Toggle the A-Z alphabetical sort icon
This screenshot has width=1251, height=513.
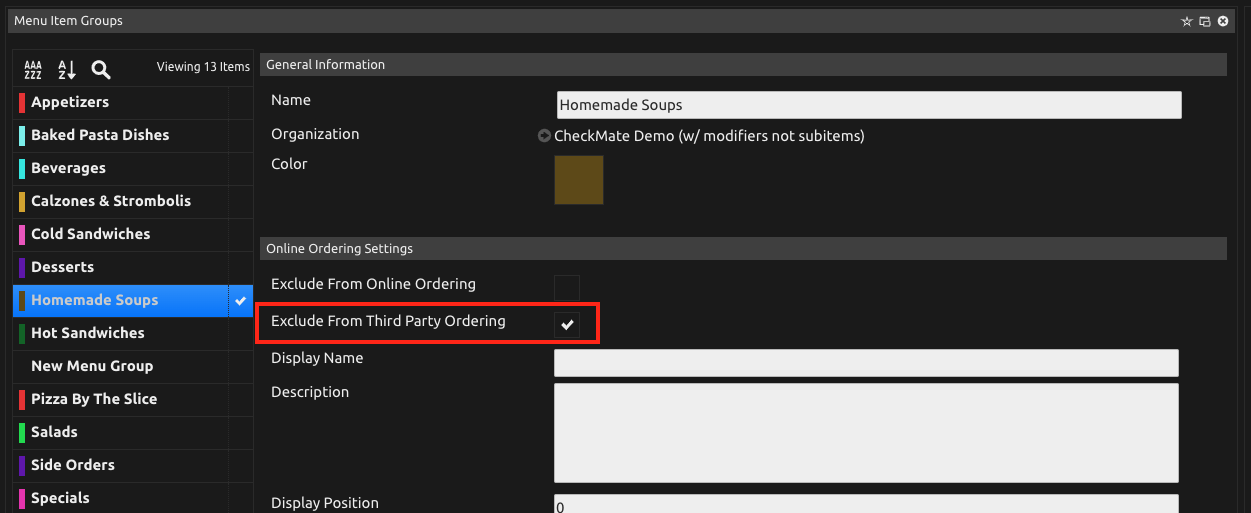coord(67,69)
